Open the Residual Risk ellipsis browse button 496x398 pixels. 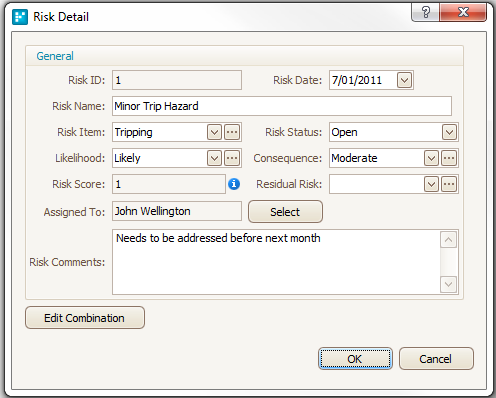449,184
